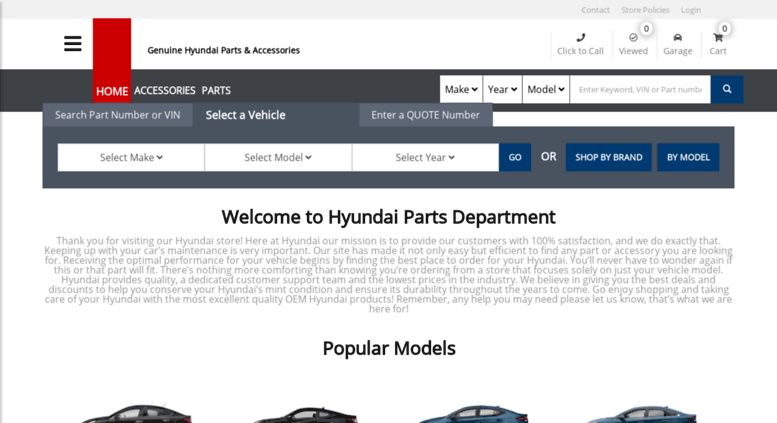Switch to Select a Vehicle tab
This screenshot has height=423, width=777.
pyautogui.click(x=245, y=115)
